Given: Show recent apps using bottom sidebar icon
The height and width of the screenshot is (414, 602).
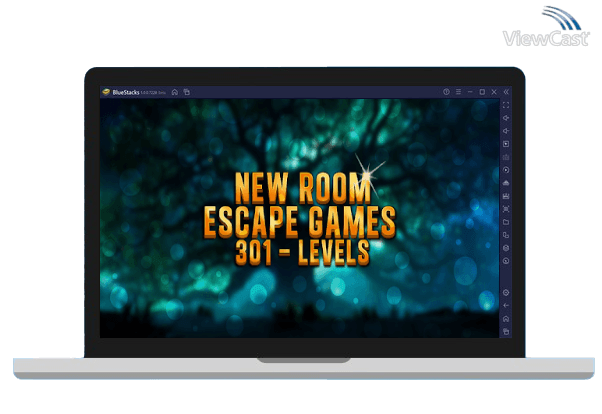Looking at the screenshot, I should [506, 332].
